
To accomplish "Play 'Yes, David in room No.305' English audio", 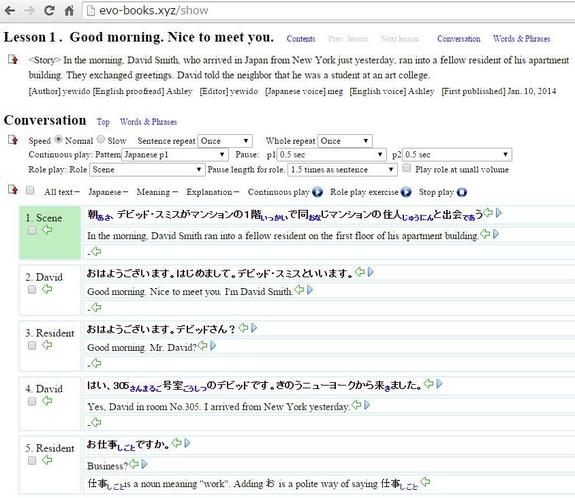I will pos(367,405).
